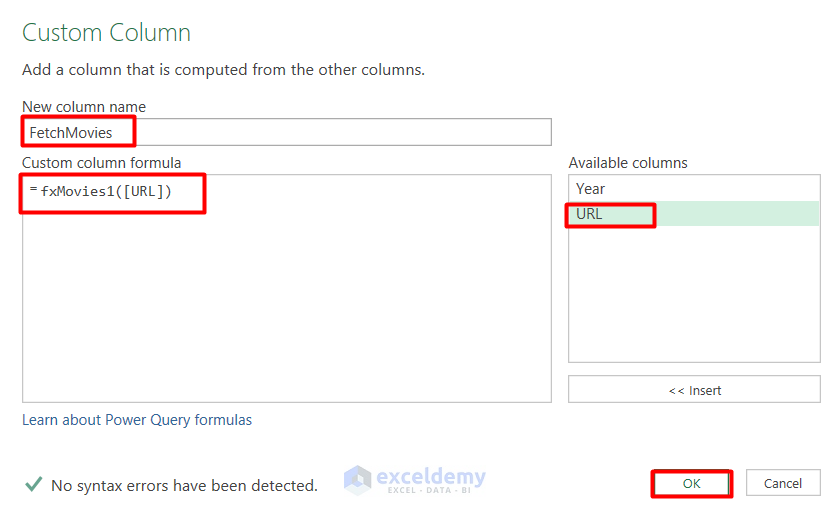Click the 'No syntax errors' status message
Image resolution: width=831 pixels, height=512 pixels.
pos(184,486)
